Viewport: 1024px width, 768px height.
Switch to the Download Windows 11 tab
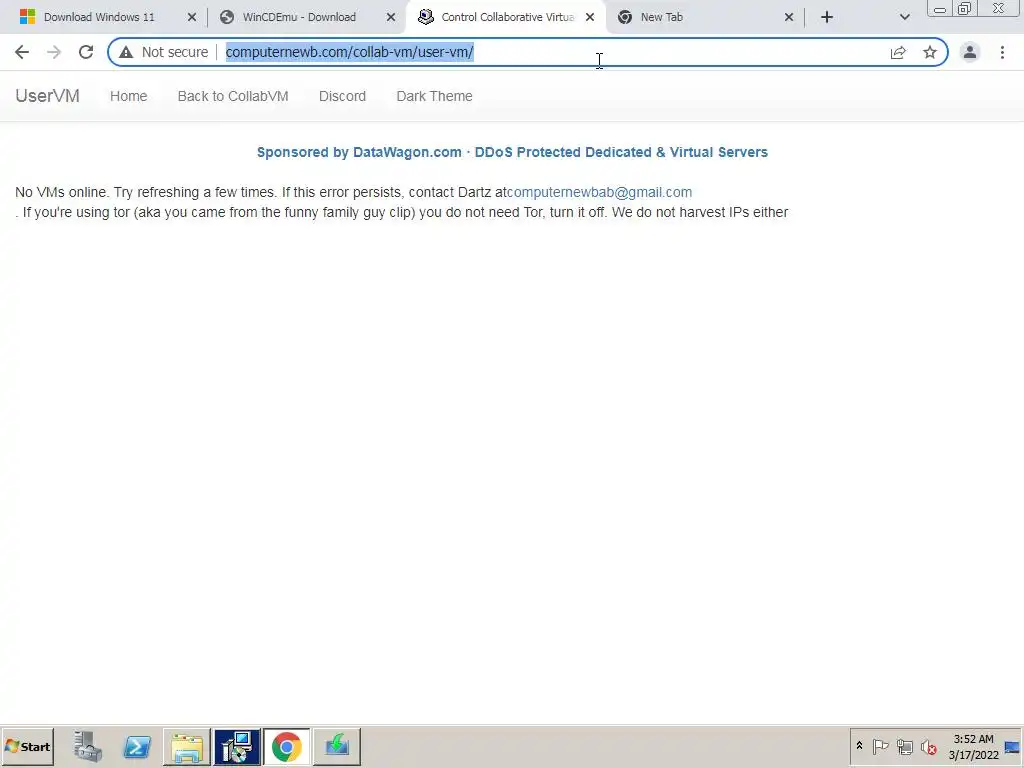coord(99,17)
